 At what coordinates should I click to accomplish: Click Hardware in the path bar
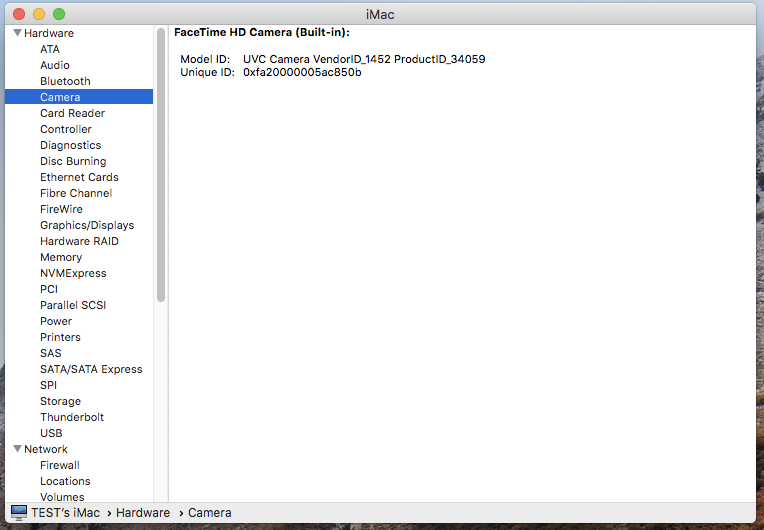coord(143,513)
